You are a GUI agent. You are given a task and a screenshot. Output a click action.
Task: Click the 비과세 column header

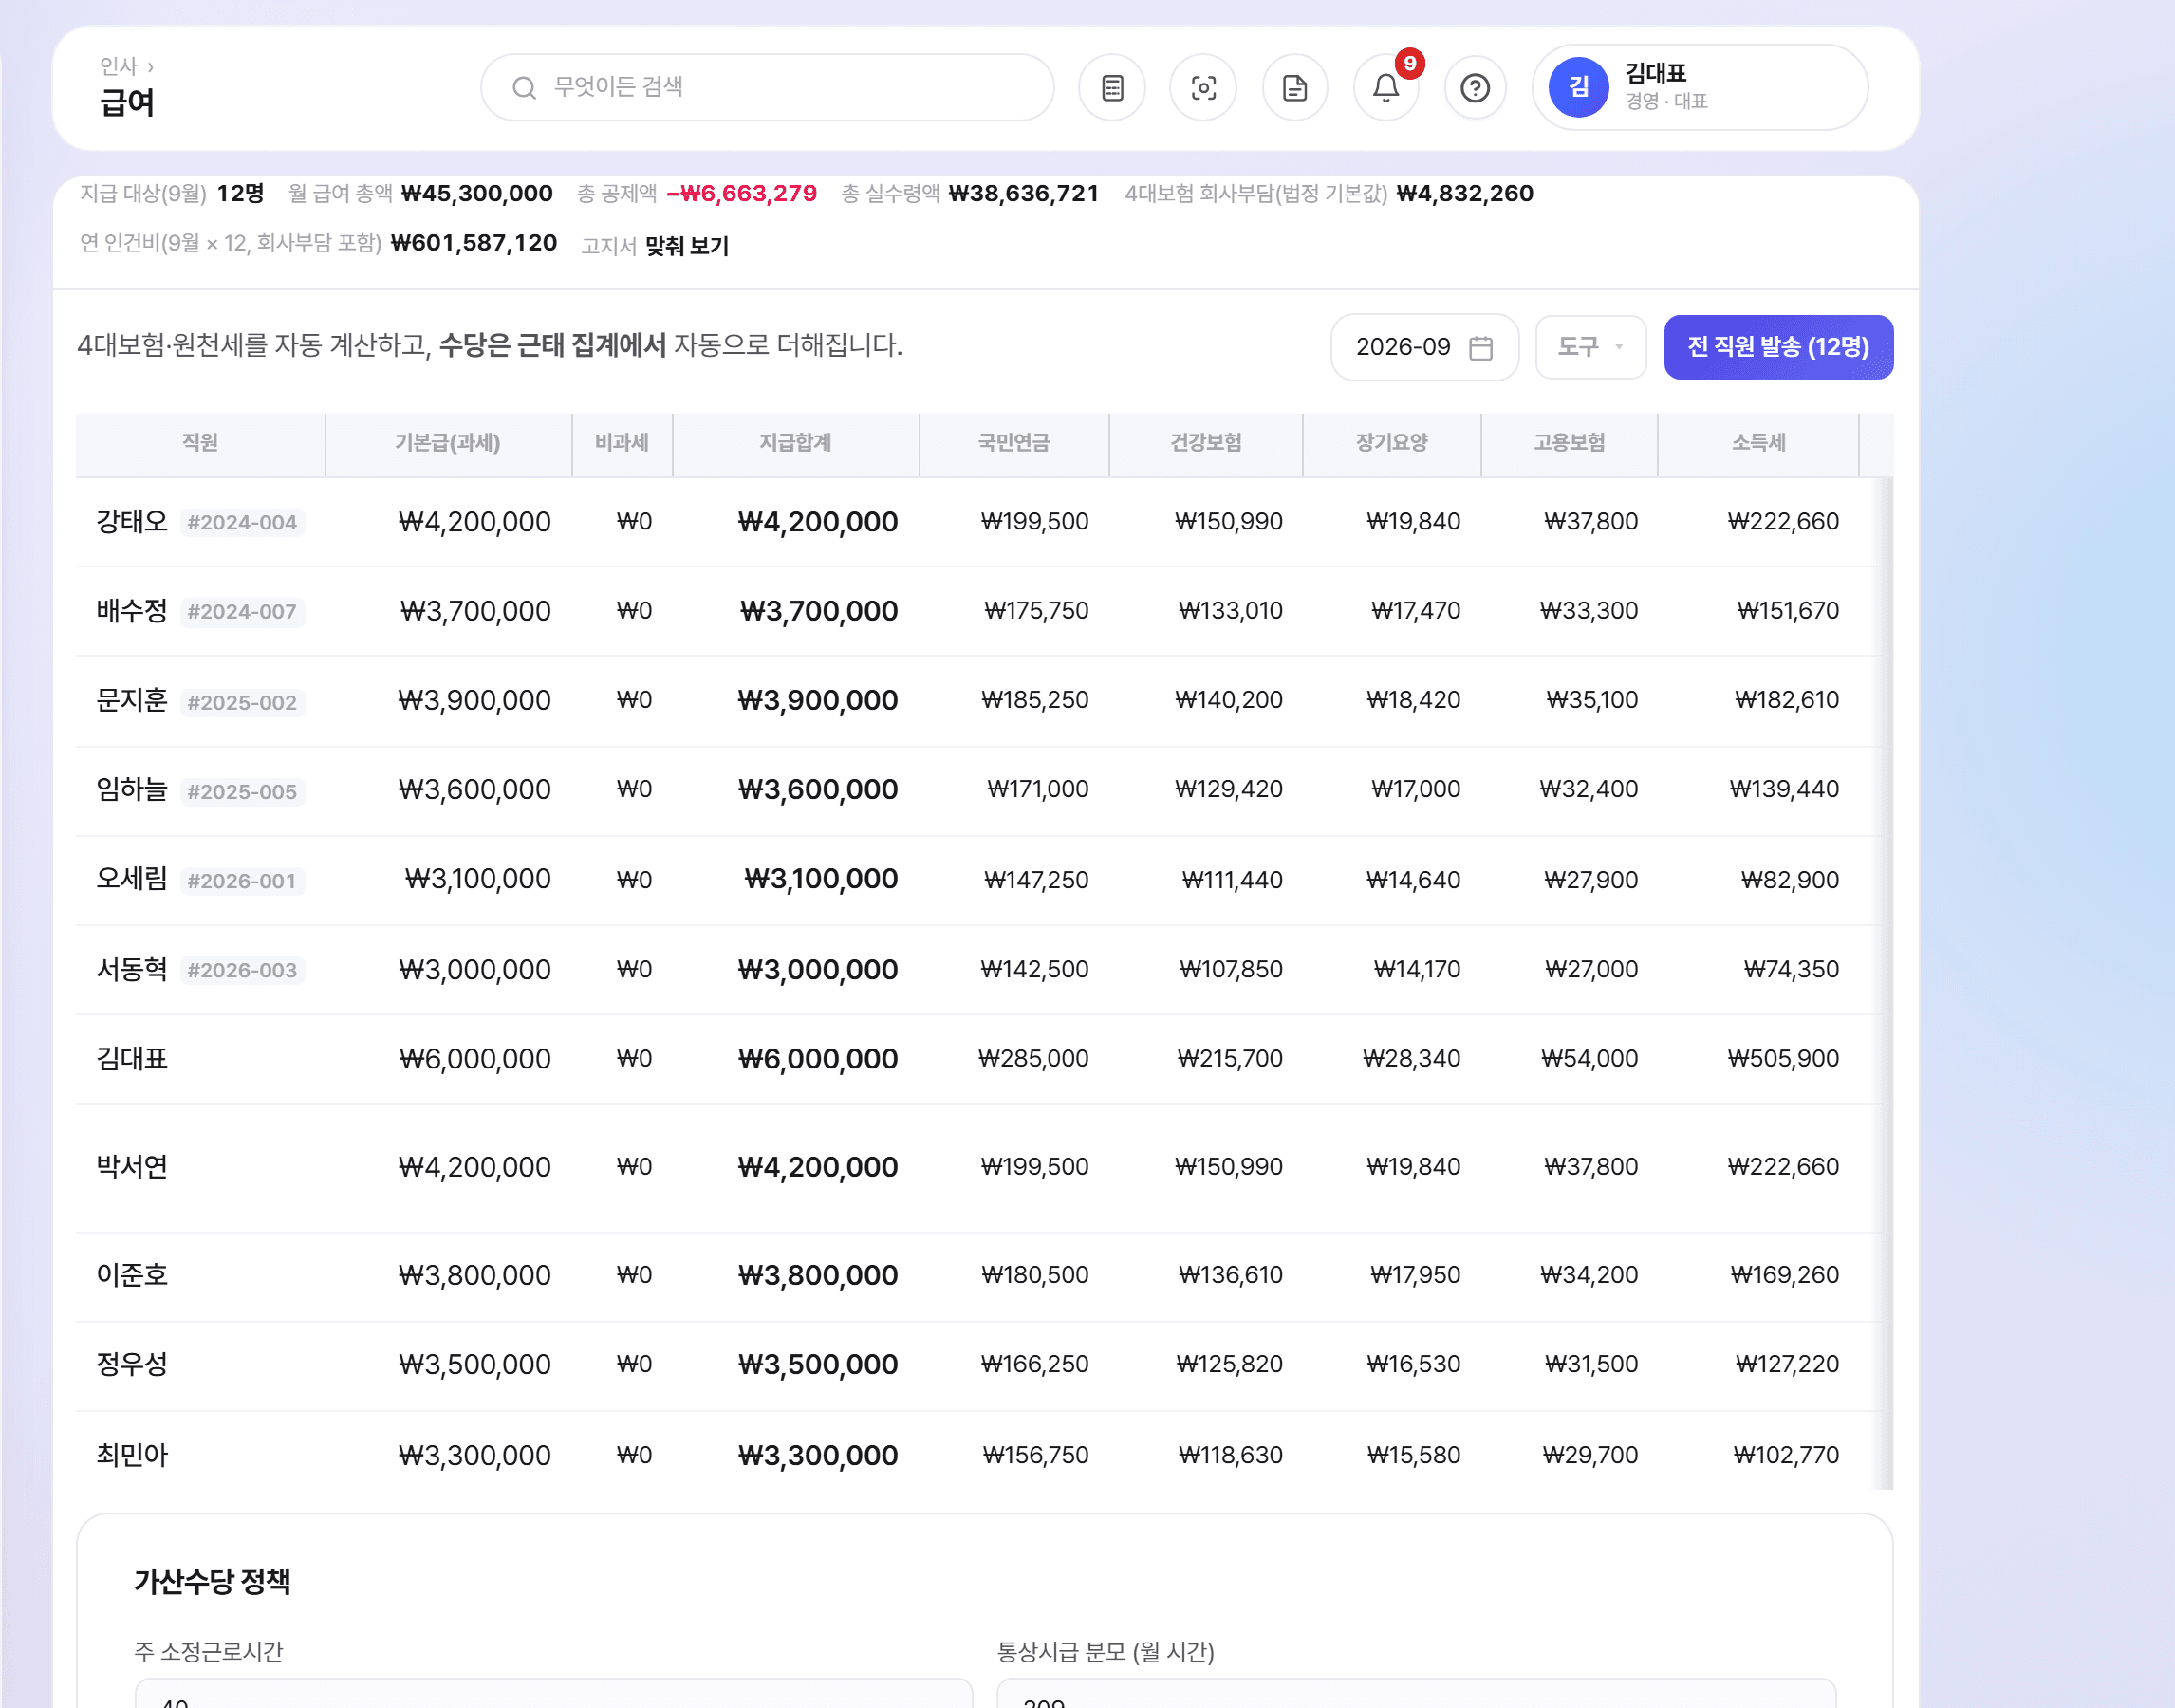[622, 443]
